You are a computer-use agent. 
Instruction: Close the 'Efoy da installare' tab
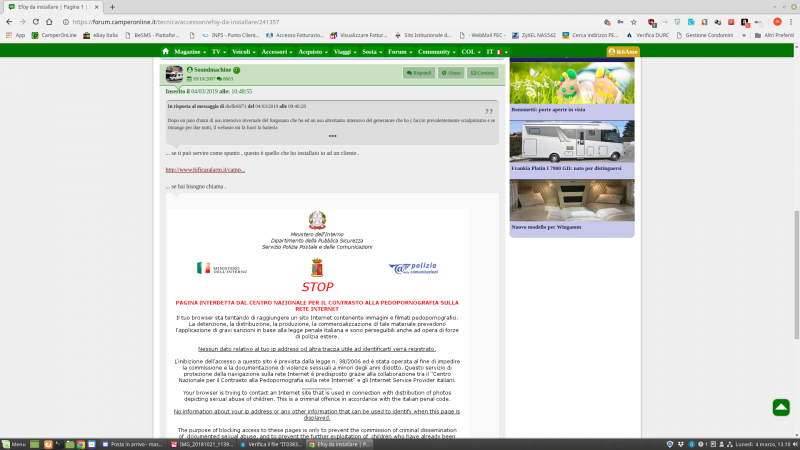tap(96, 7)
